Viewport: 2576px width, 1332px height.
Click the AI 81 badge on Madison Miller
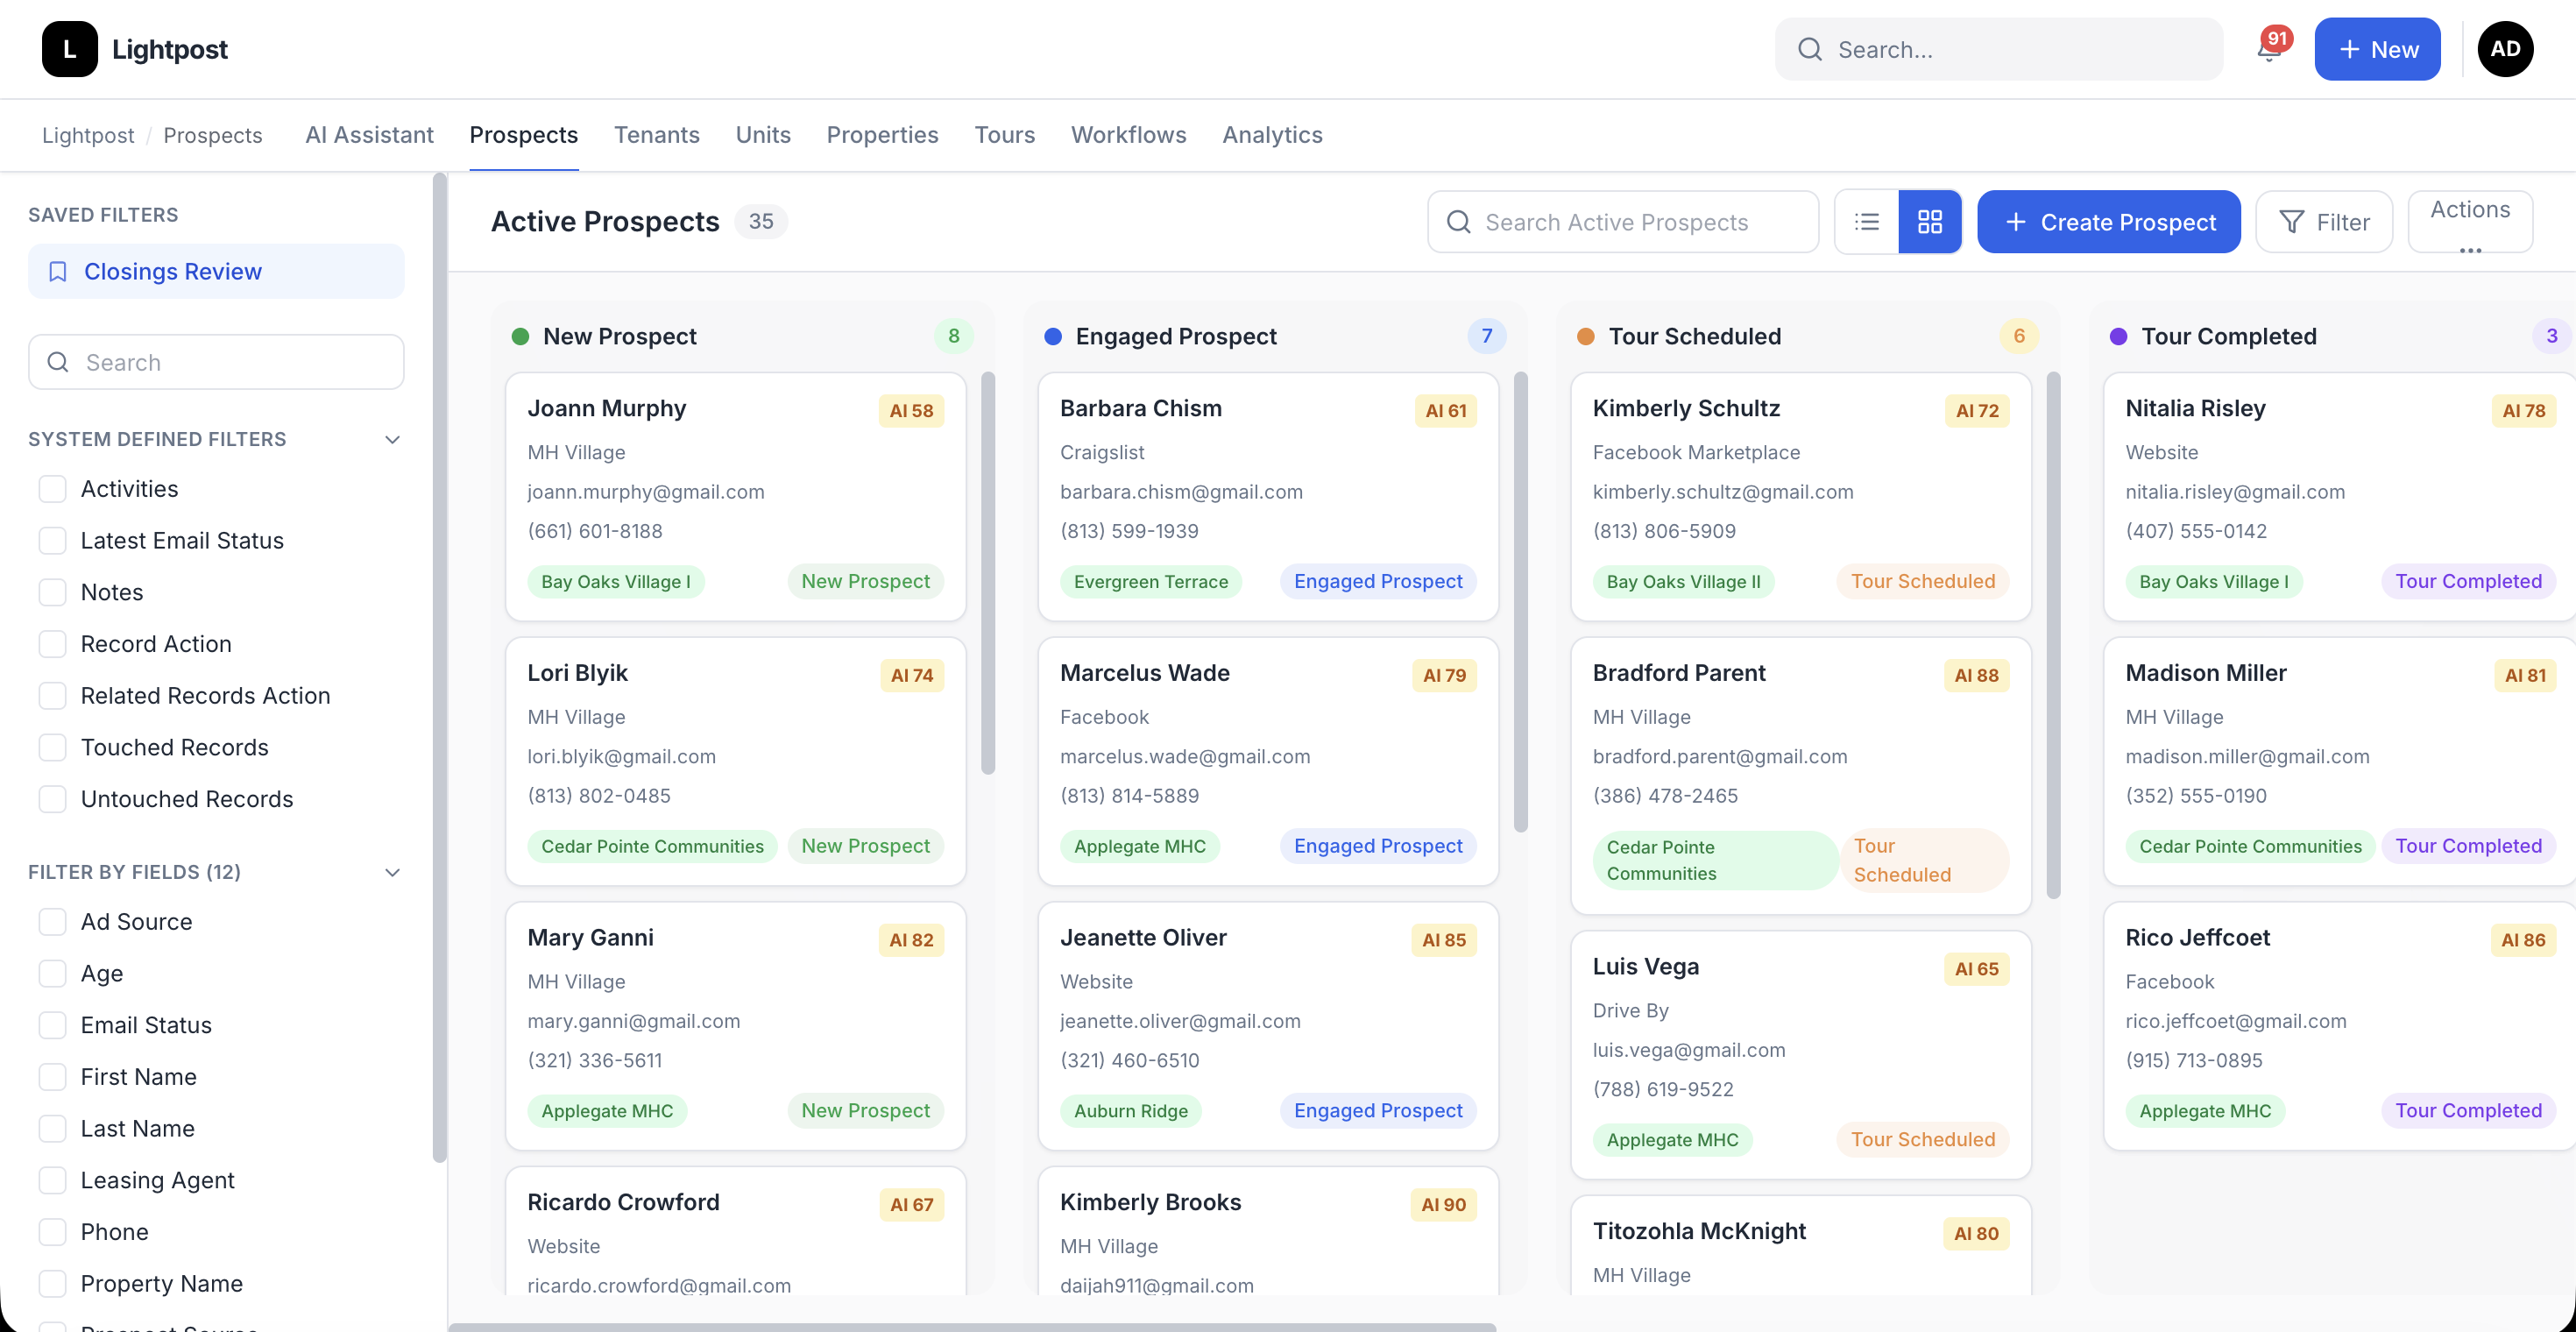pyautogui.click(x=2524, y=676)
